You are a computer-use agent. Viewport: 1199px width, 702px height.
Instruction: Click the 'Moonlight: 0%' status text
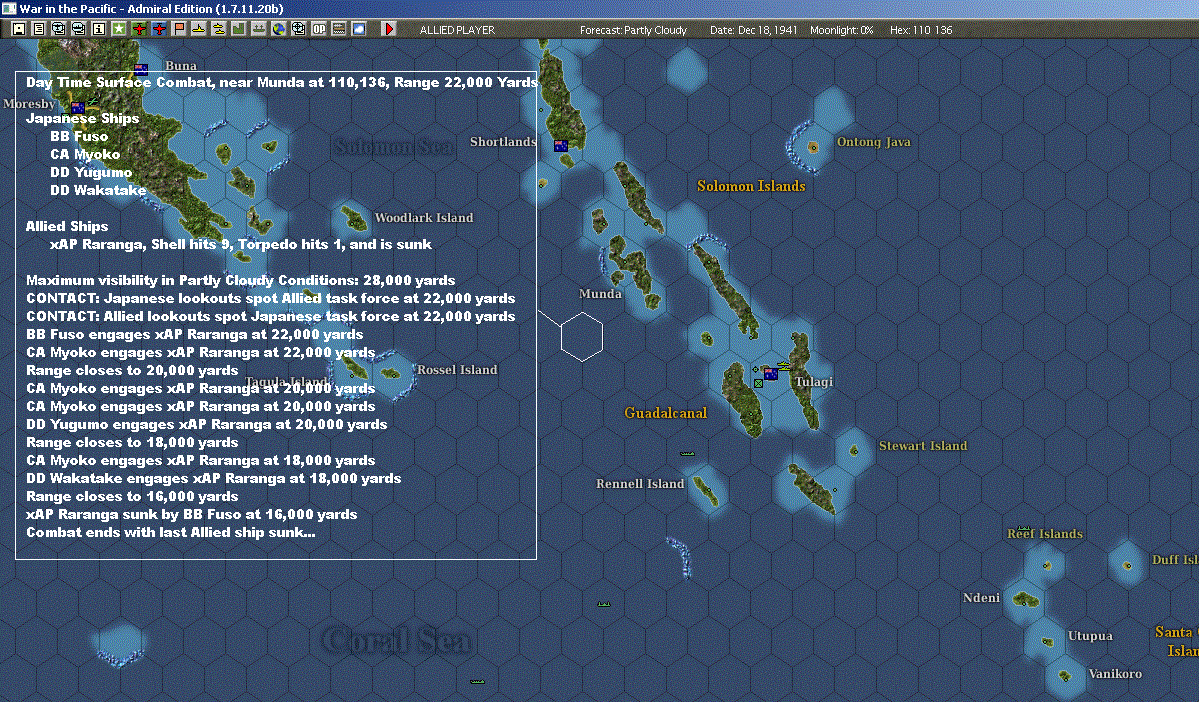(841, 30)
